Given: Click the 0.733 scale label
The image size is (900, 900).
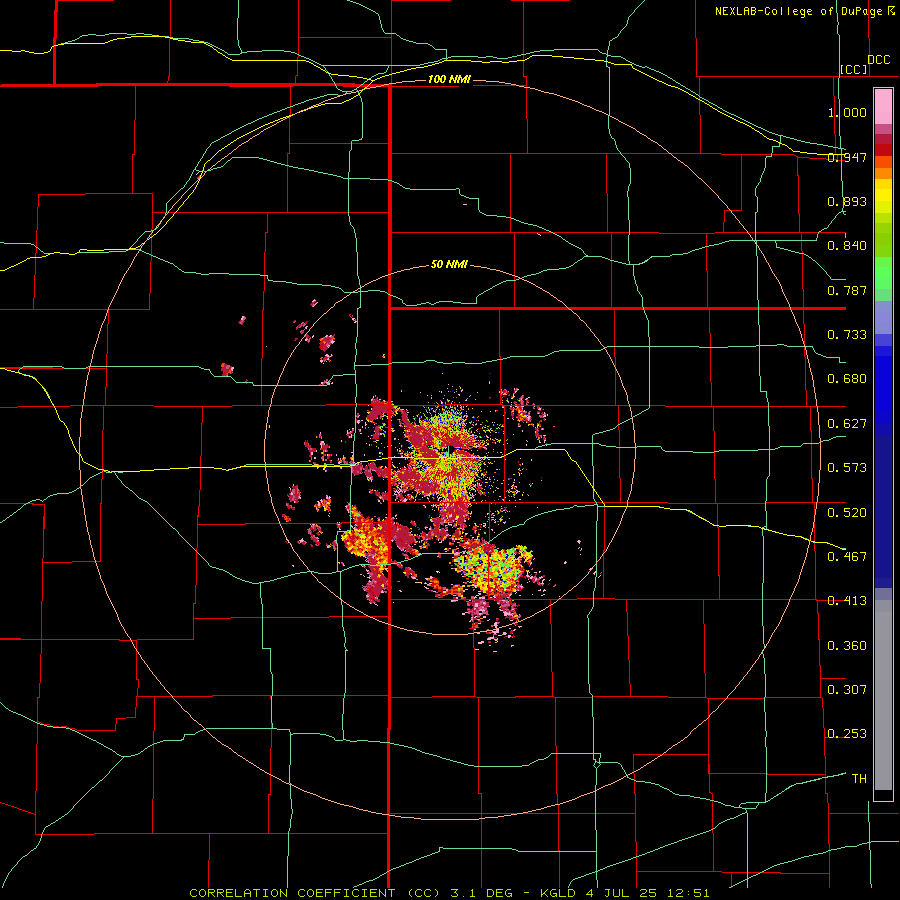Looking at the screenshot, I should click(847, 335).
